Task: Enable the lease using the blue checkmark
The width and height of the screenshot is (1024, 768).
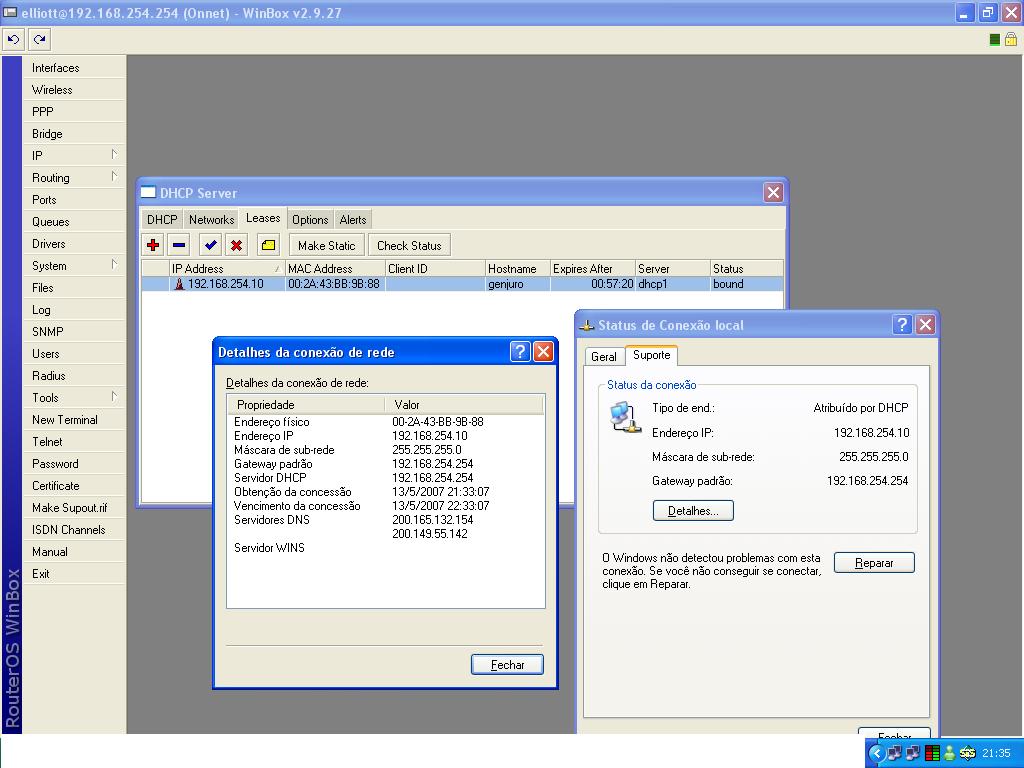Action: coord(210,246)
